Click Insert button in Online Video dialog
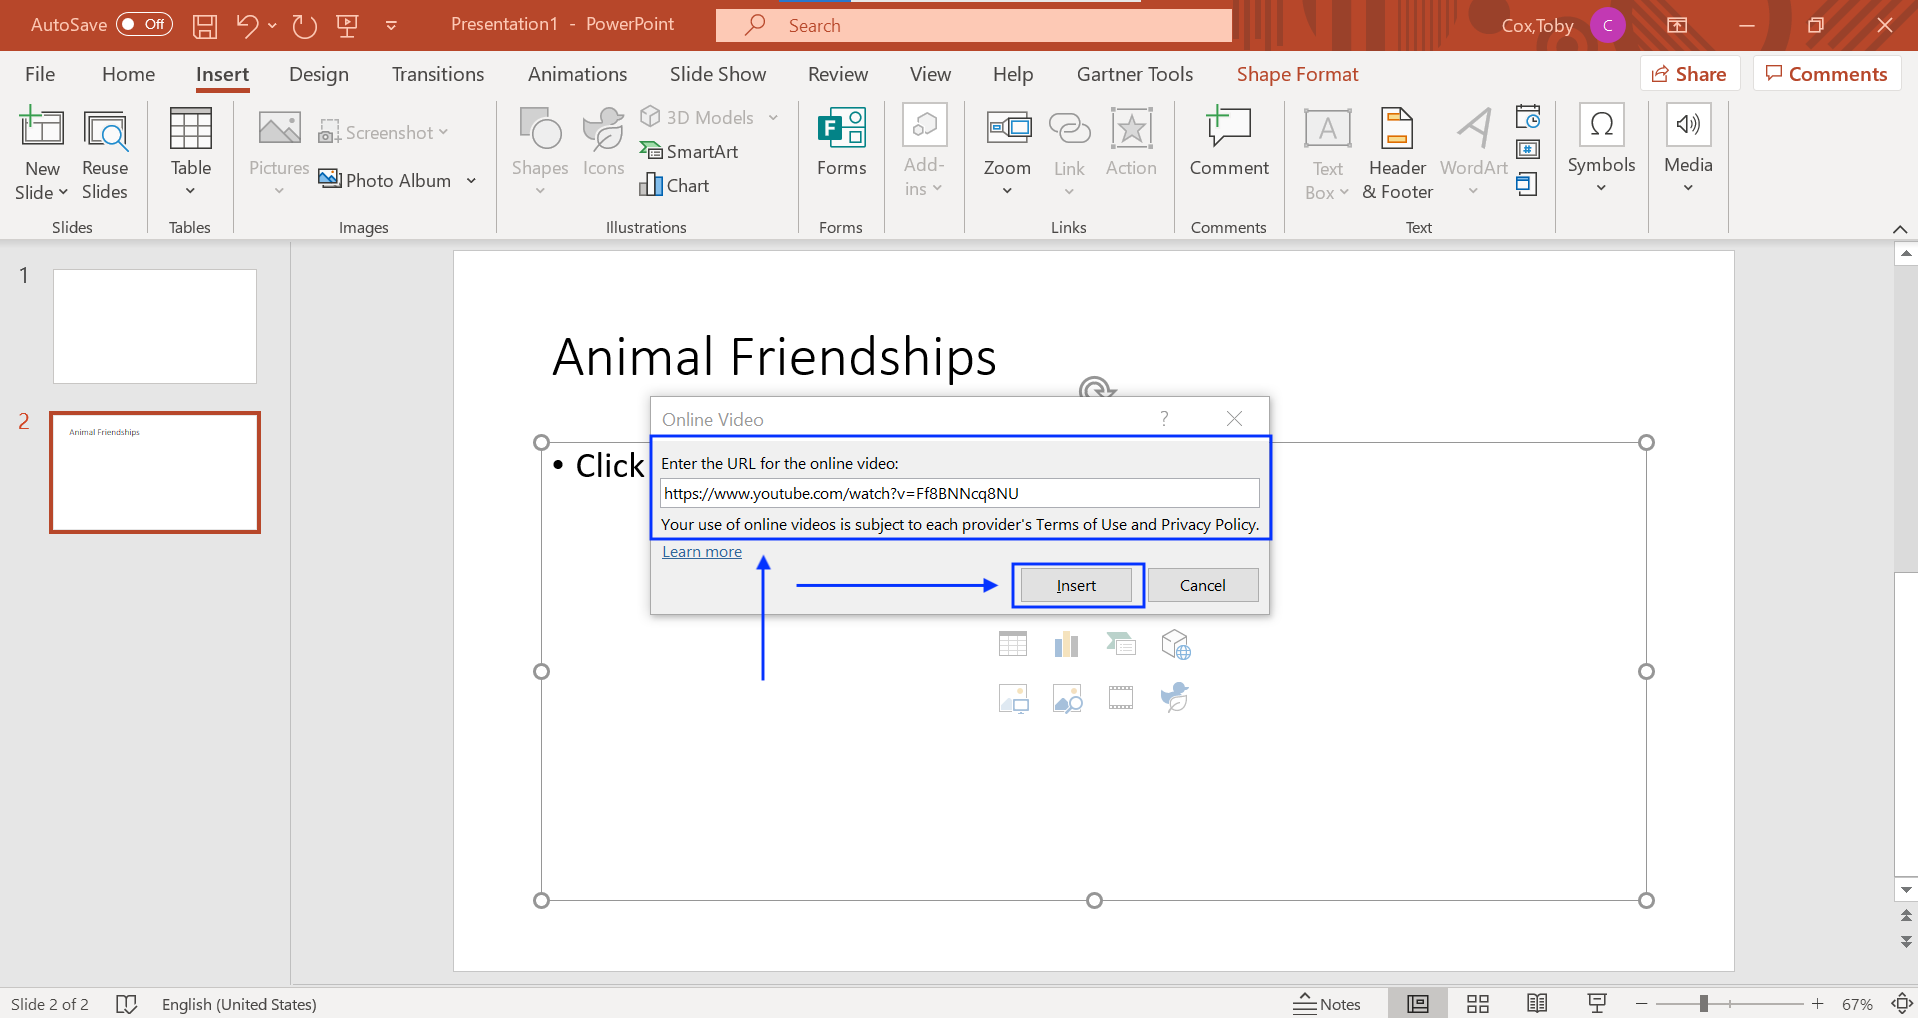The height and width of the screenshot is (1018, 1918). point(1076,585)
